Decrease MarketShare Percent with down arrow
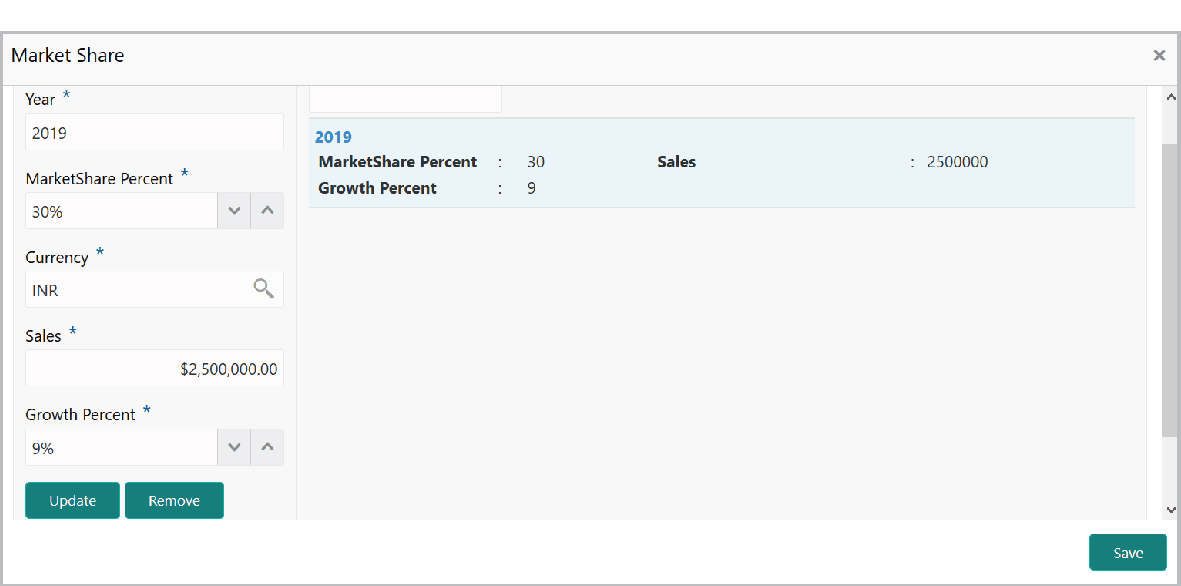 (234, 211)
